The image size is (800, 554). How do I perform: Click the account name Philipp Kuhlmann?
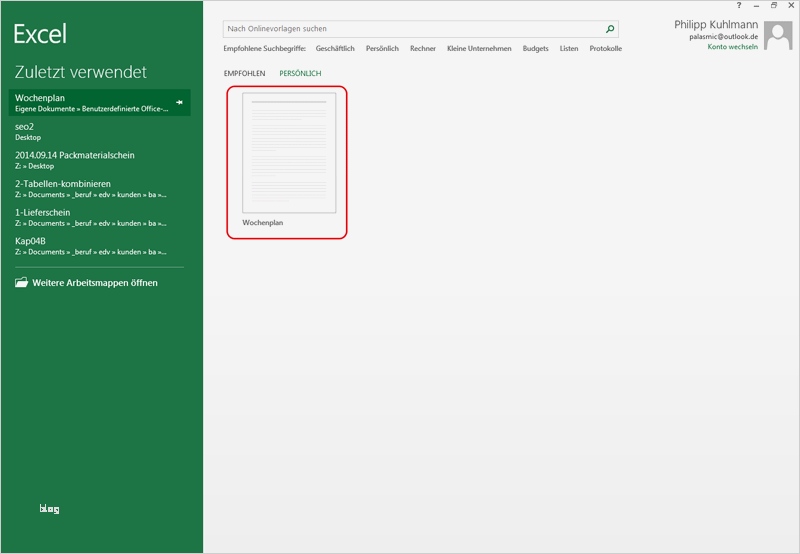[716, 24]
